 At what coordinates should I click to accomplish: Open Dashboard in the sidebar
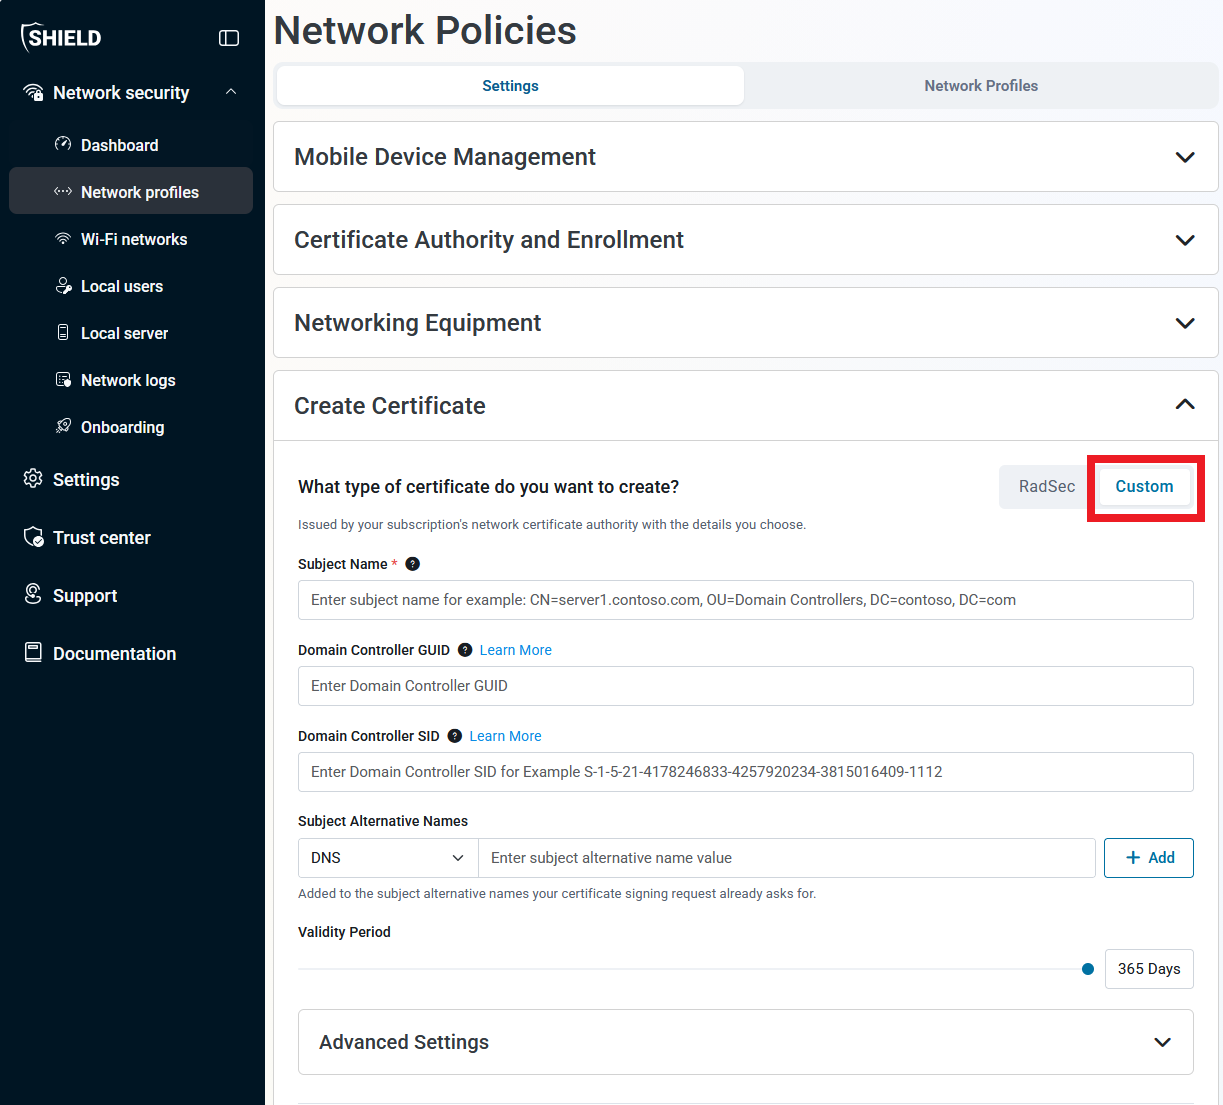coord(131,145)
